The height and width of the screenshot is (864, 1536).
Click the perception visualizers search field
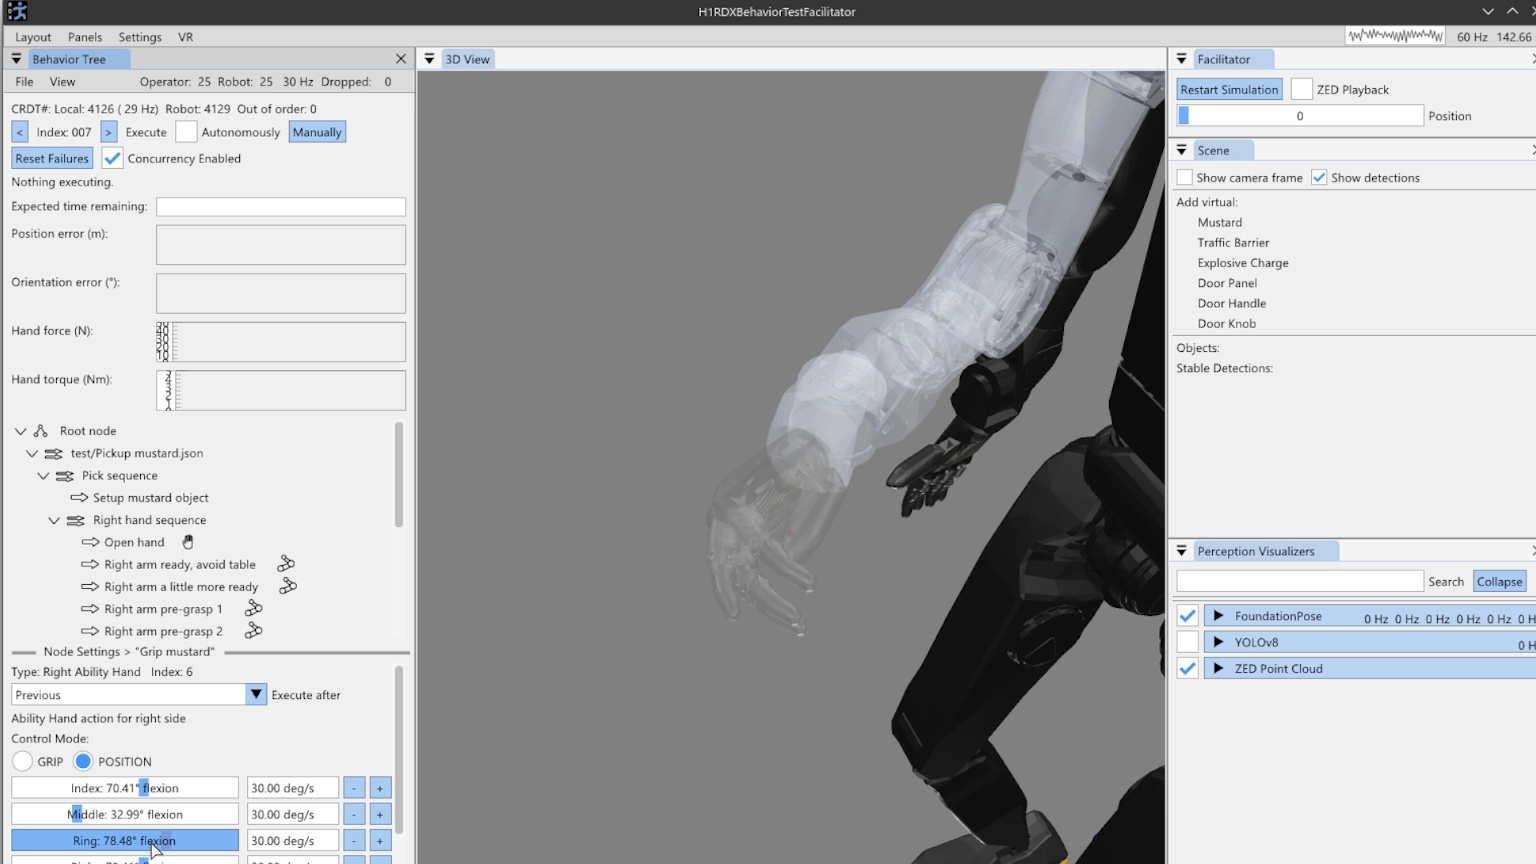coord(1300,581)
